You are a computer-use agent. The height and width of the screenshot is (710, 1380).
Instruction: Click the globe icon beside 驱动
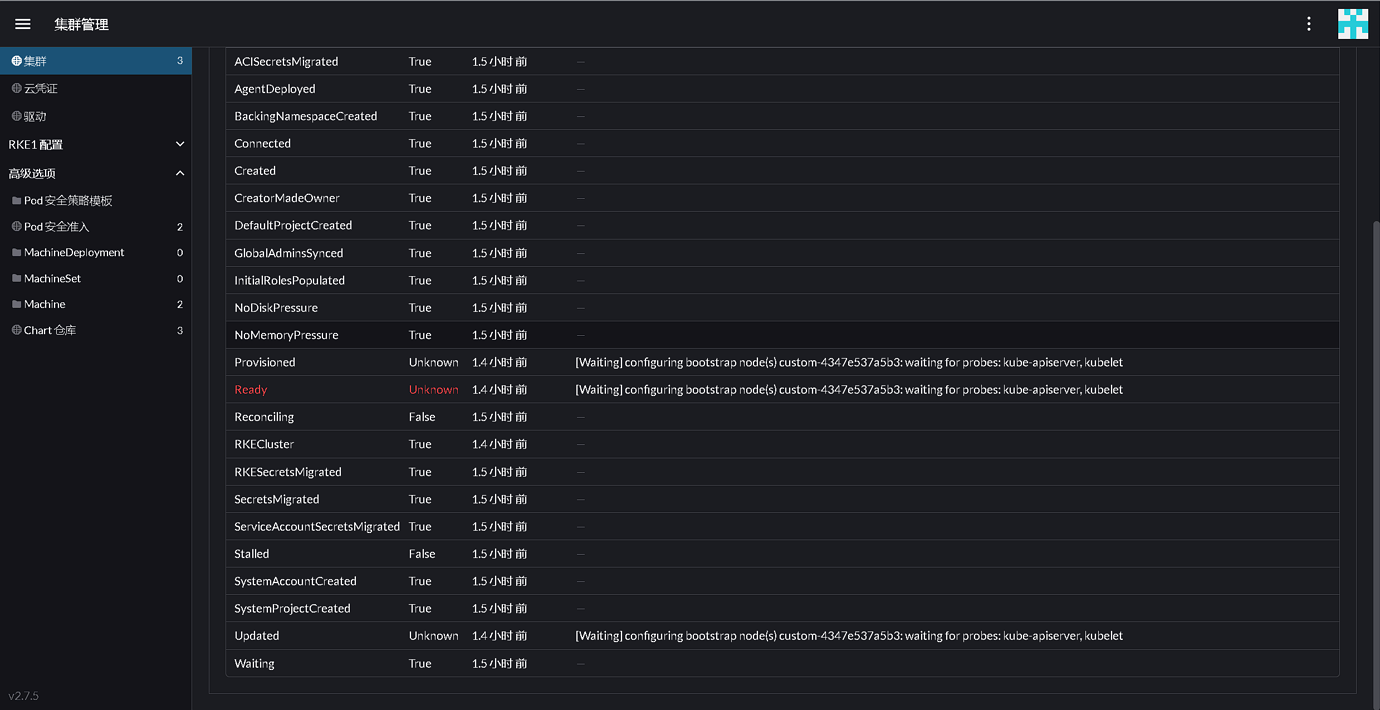click(16, 117)
